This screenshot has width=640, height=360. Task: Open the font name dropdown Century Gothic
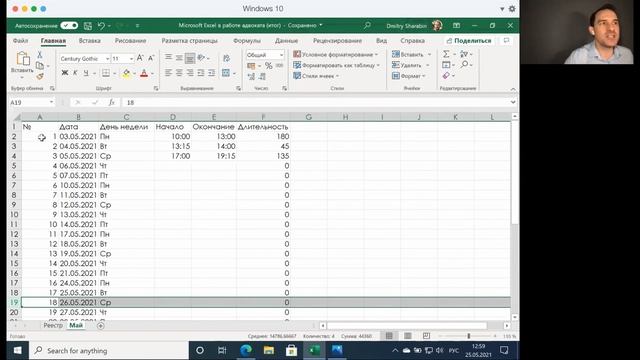[107, 59]
